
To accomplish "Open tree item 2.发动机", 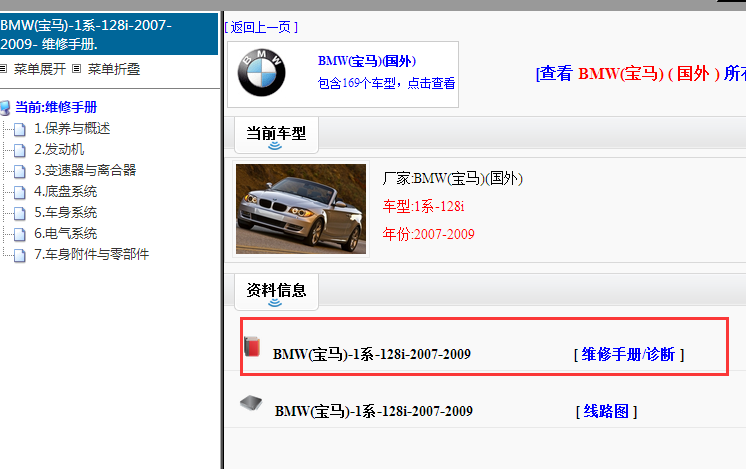I will 59,149.
